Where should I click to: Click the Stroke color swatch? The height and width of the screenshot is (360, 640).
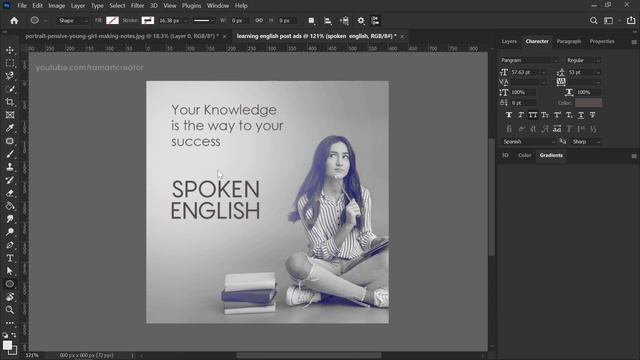(x=148, y=20)
